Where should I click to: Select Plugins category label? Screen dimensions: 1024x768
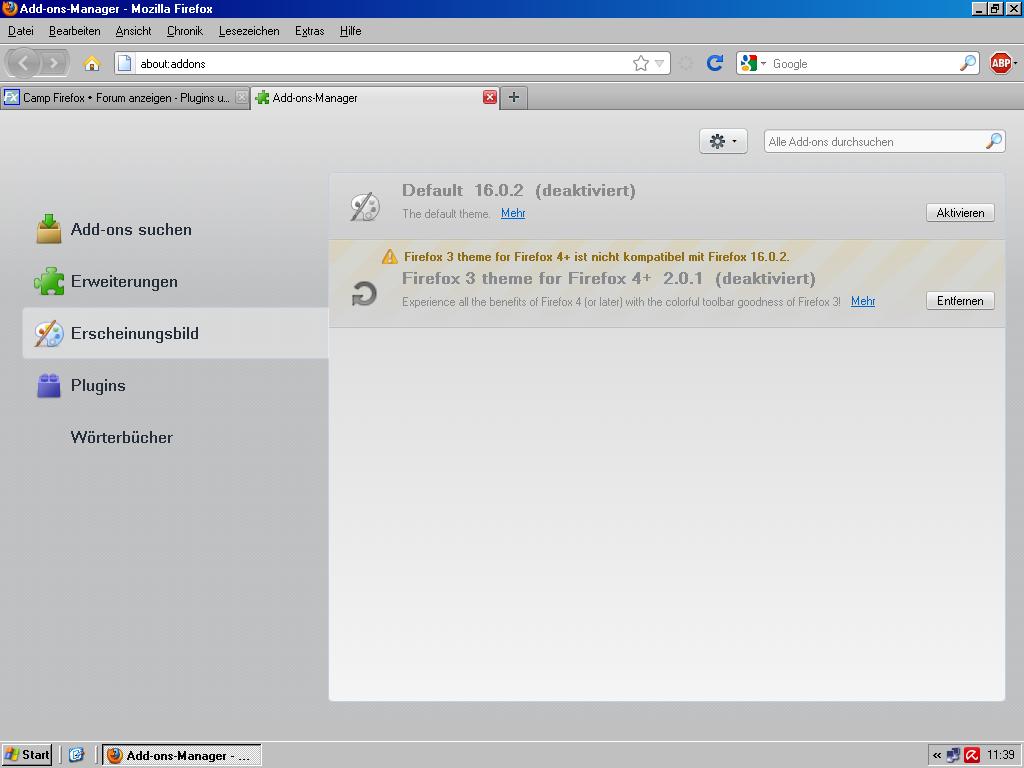[98, 386]
